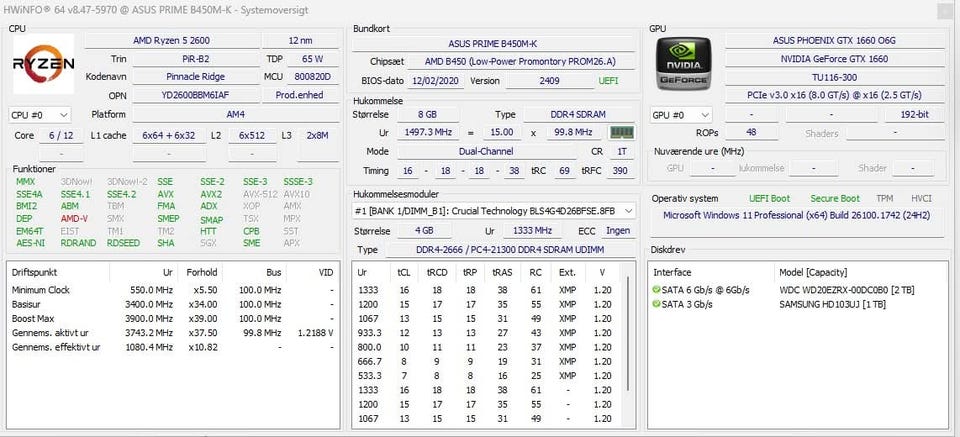Click the Microsoft Windows 11 Professional text
Screen dimensions: 960x437
point(798,215)
